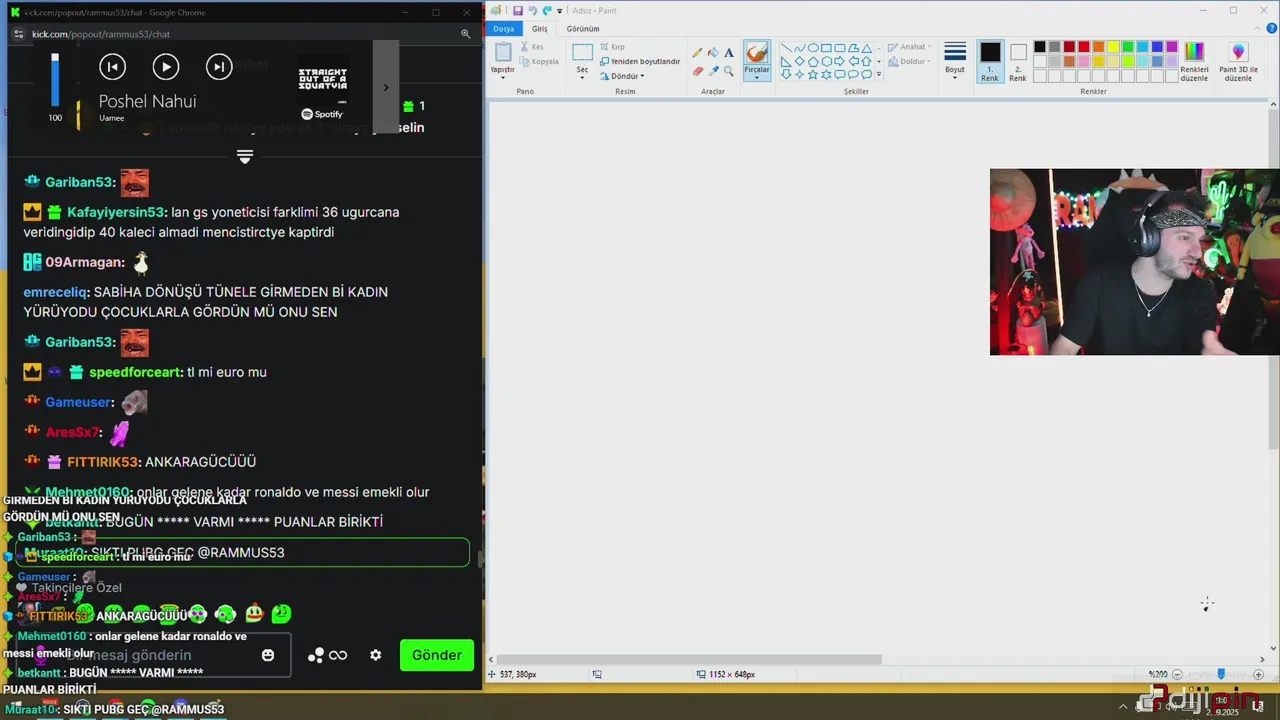
Task: Activate 2. Renk as active color
Action: point(1017,61)
